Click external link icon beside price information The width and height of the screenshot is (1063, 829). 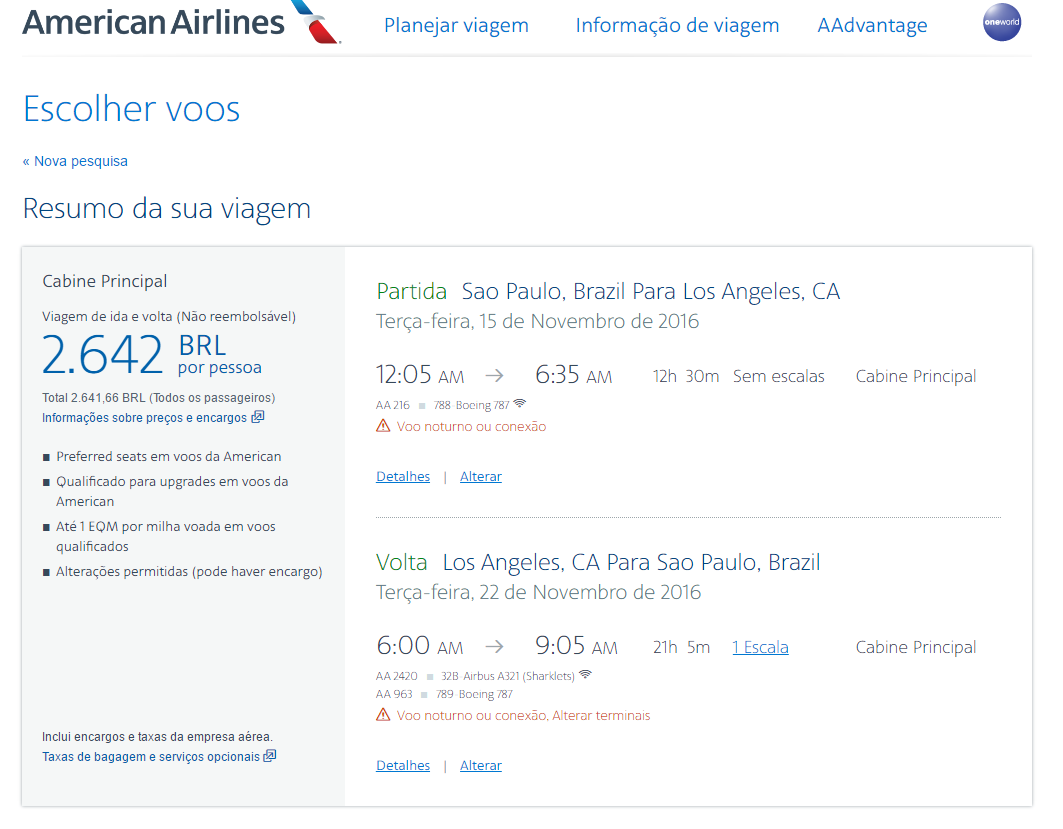[x=258, y=417]
